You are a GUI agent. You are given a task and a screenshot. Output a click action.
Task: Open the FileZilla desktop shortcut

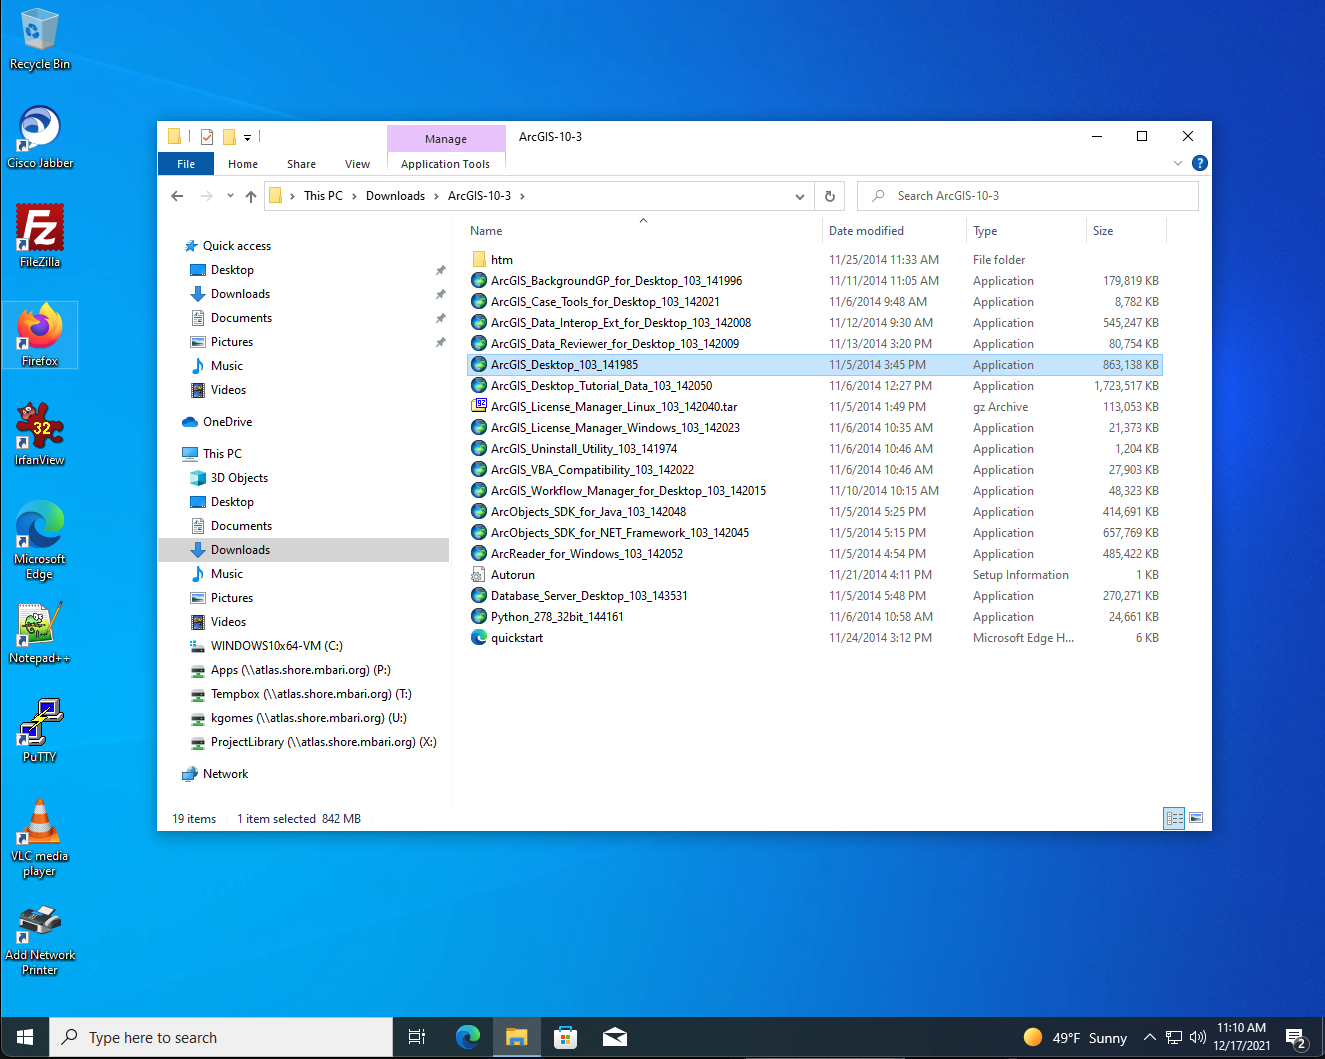point(40,236)
